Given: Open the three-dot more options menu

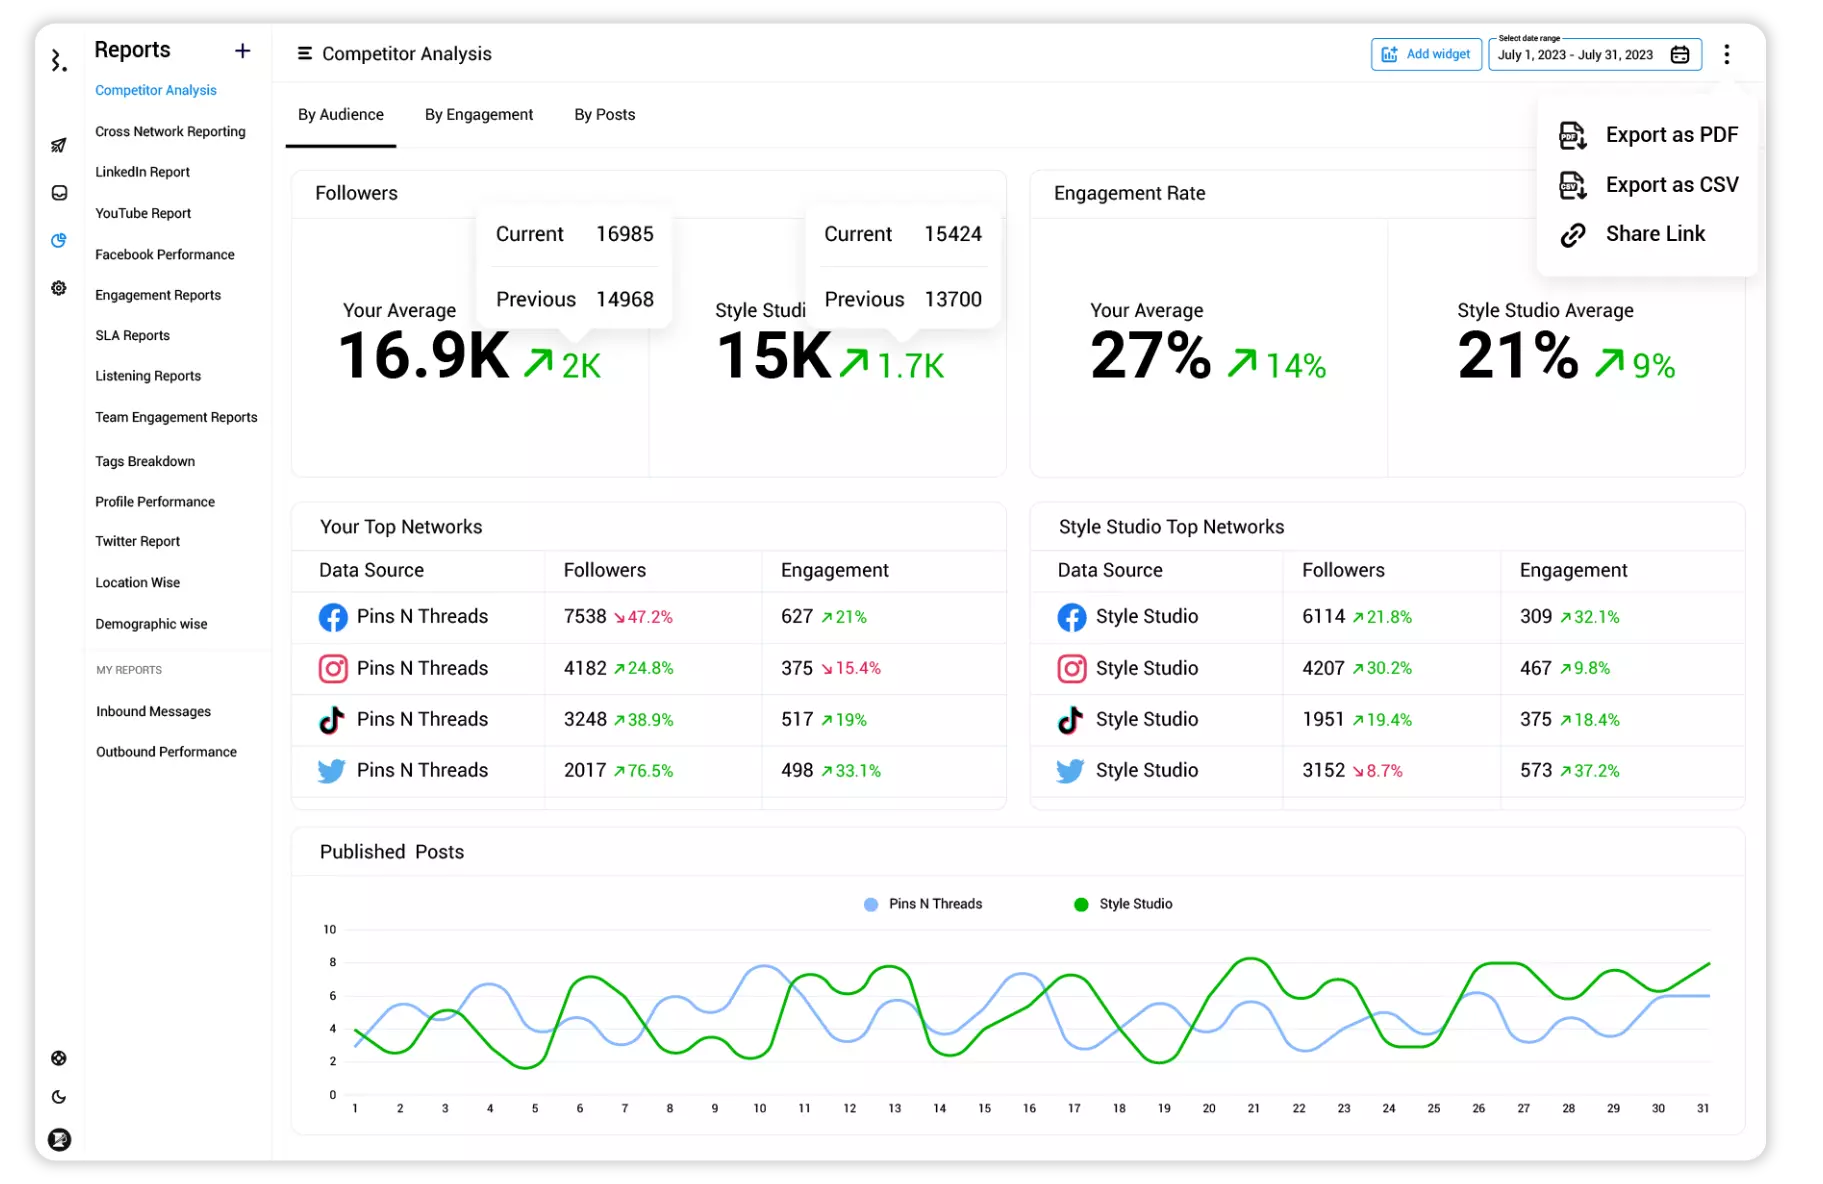Looking at the screenshot, I should (x=1726, y=55).
